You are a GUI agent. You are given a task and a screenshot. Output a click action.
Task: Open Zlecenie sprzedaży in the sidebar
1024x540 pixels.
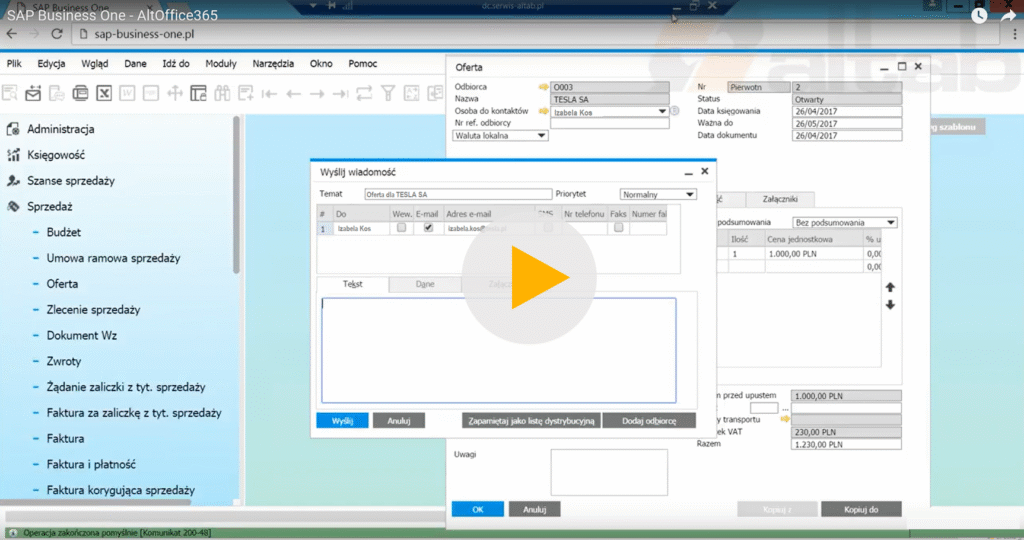[93, 310]
